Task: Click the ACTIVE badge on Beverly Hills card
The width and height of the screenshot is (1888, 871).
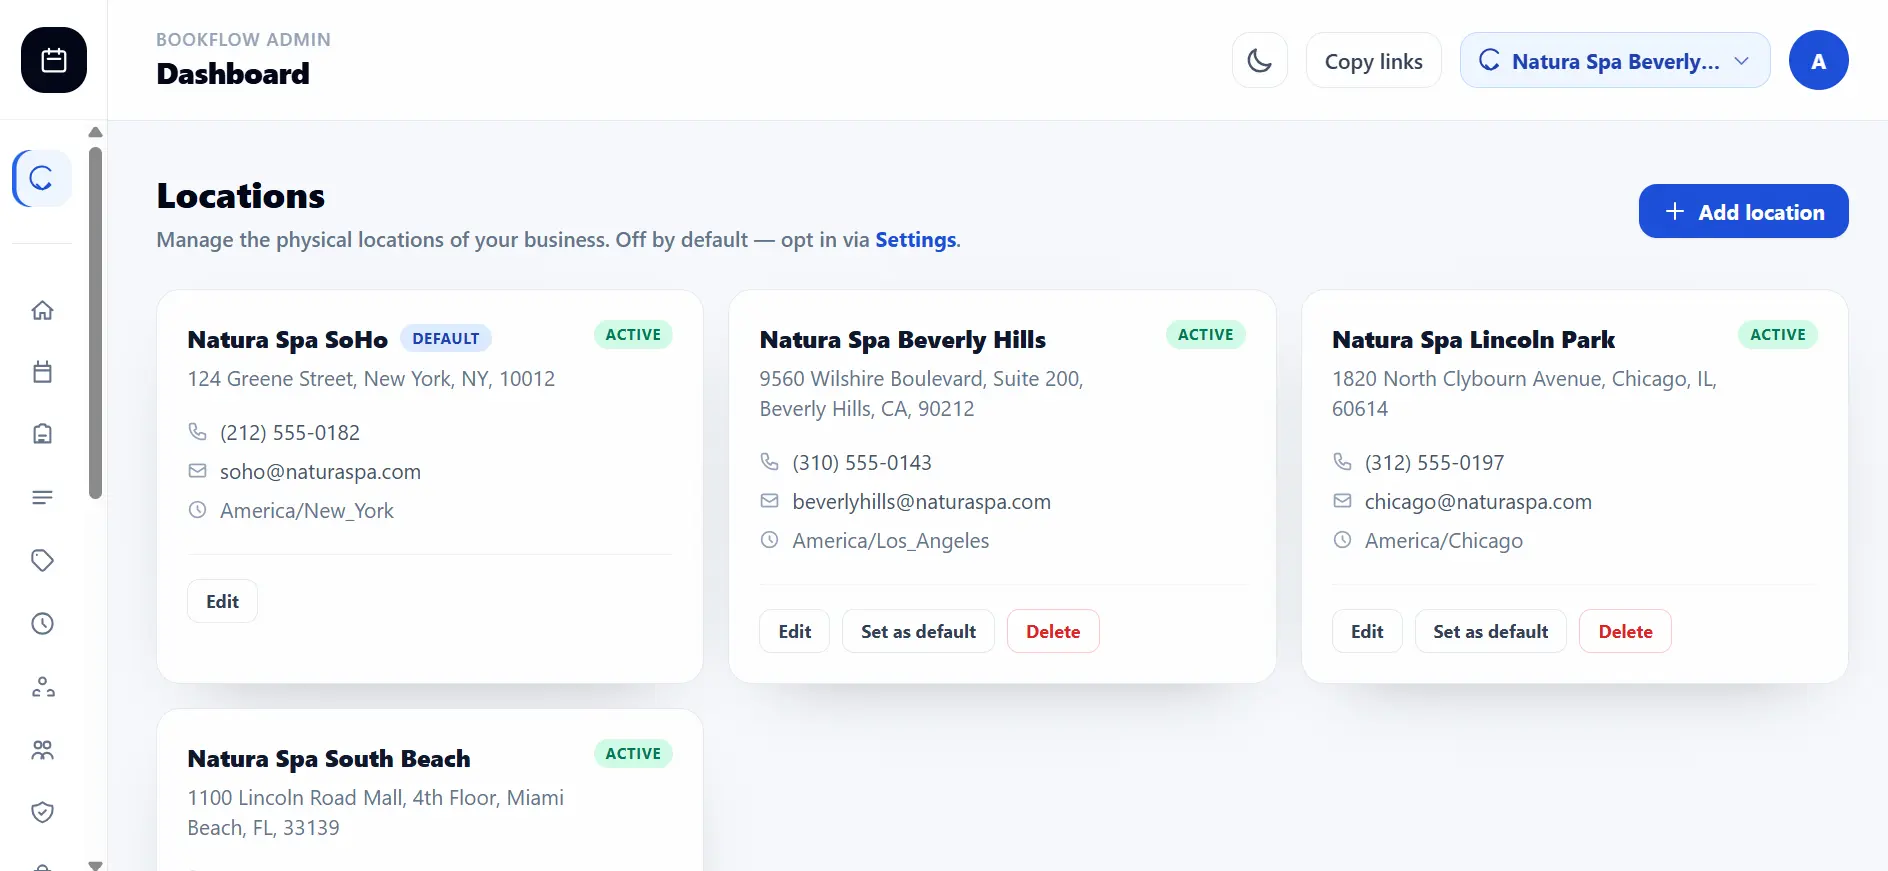Action: point(1205,334)
